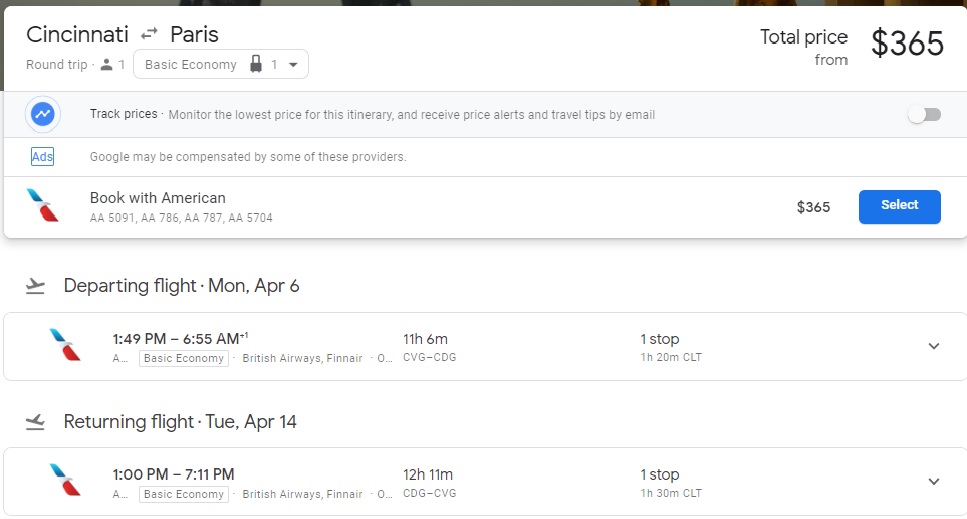Click the 1:00 PM – 7:11 PM returning flight
The image size is (967, 519).
174,474
